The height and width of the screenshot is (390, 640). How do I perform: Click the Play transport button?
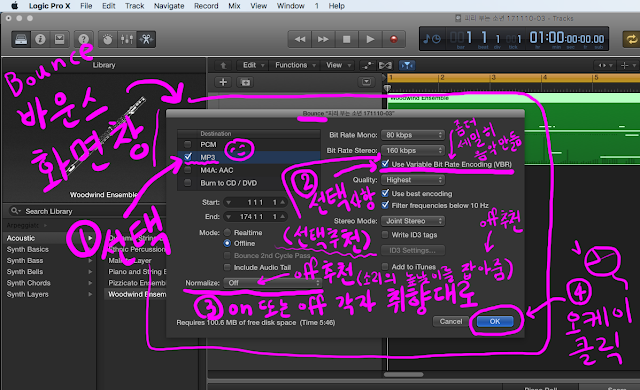[x=370, y=39]
